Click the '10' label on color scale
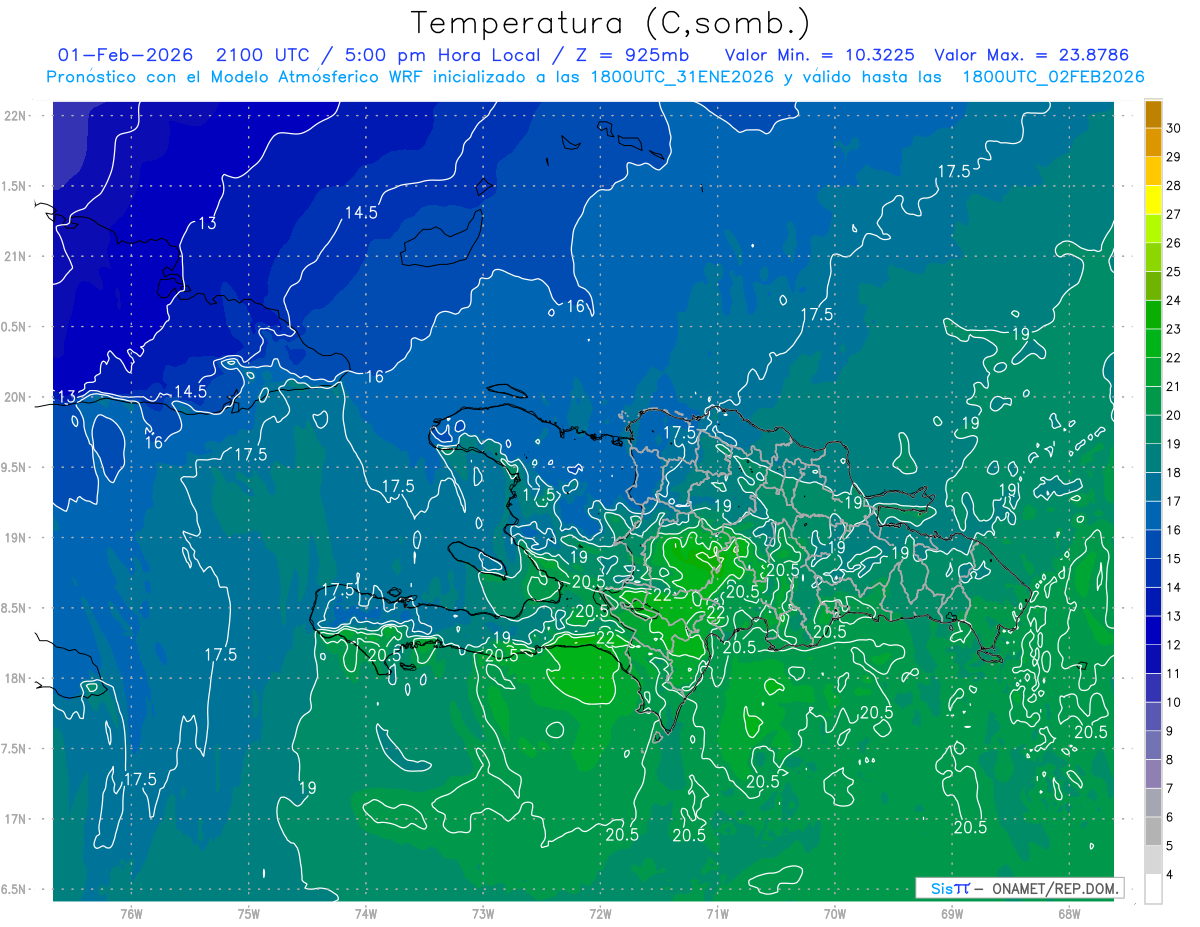The height and width of the screenshot is (927, 1200). click(1173, 702)
